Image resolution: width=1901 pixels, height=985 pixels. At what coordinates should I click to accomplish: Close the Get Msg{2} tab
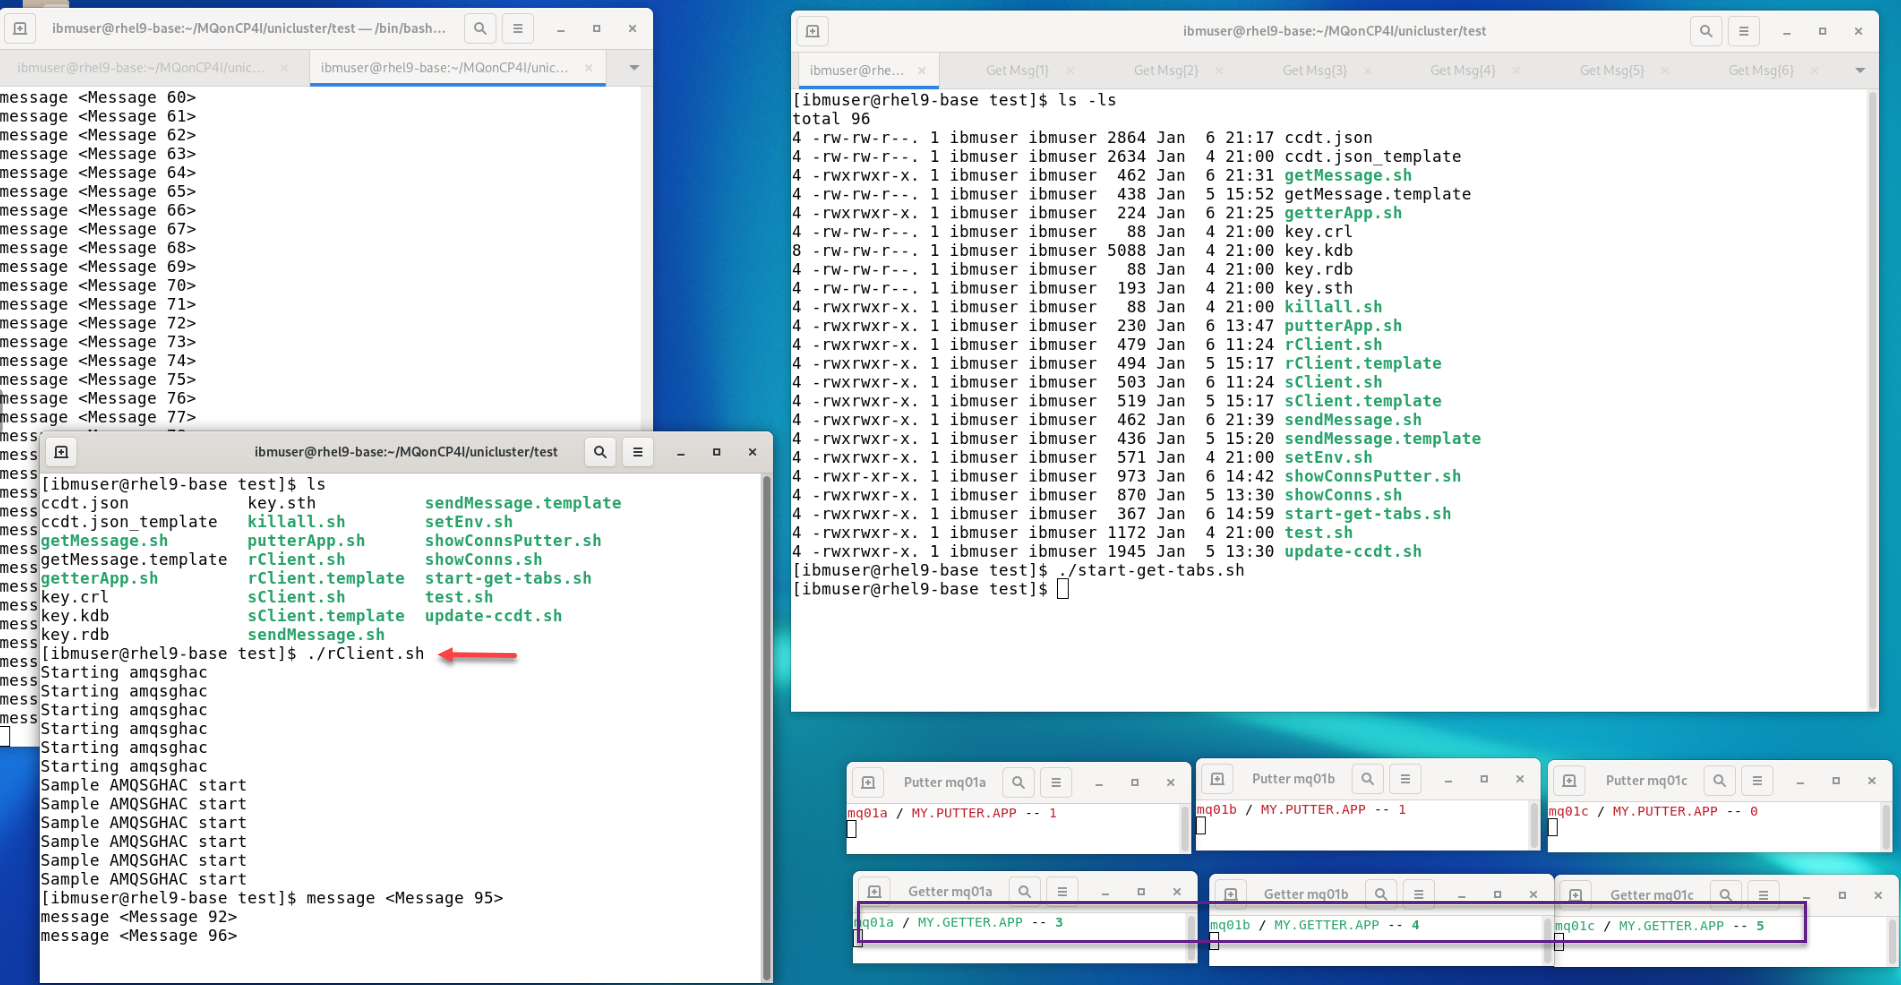point(1219,71)
